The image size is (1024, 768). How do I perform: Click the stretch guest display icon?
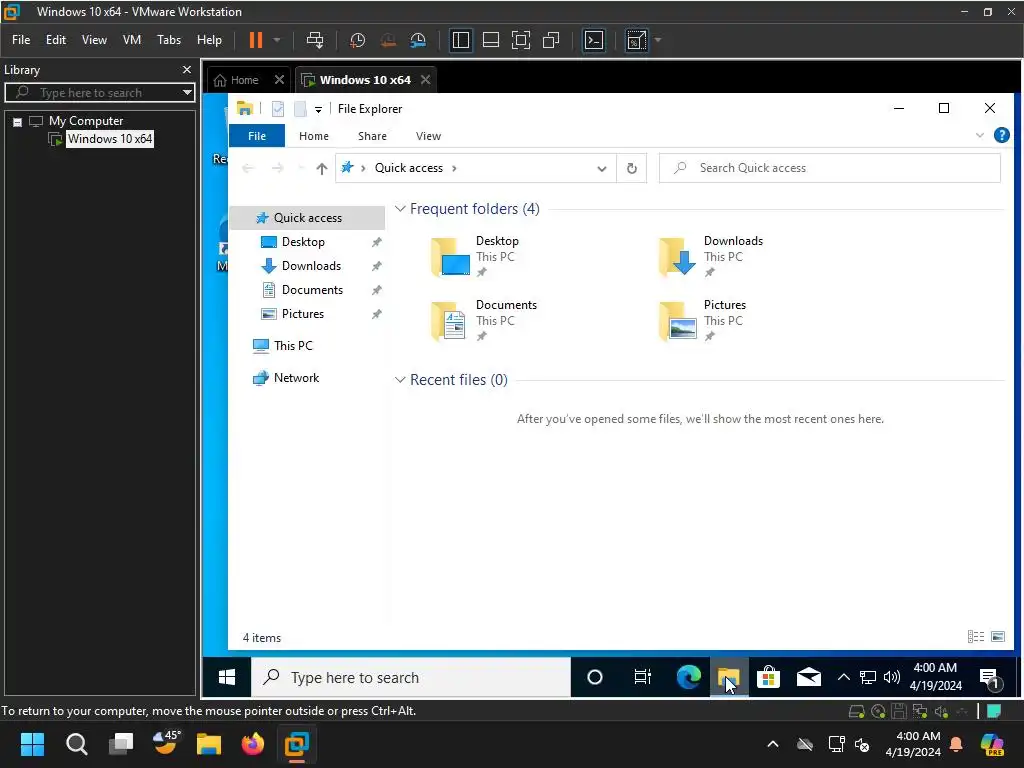637,40
